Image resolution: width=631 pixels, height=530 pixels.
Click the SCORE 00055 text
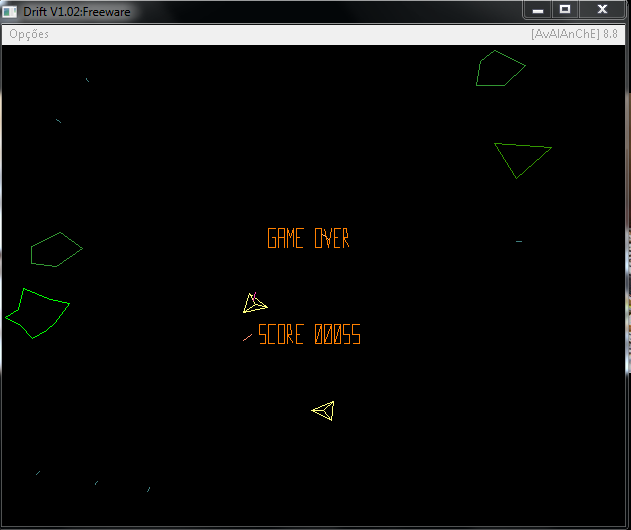pyautogui.click(x=309, y=334)
